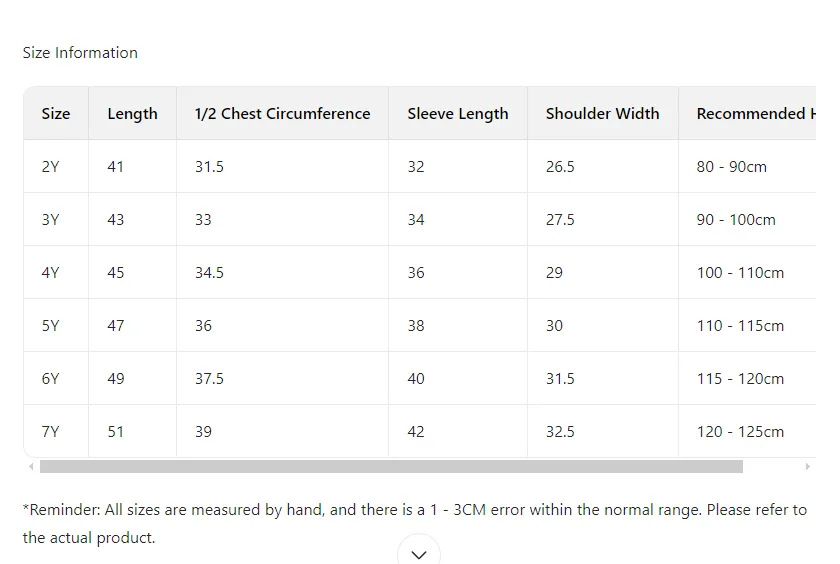Click the Sleeve Length column header
This screenshot has height=564, width=840.
pos(457,114)
